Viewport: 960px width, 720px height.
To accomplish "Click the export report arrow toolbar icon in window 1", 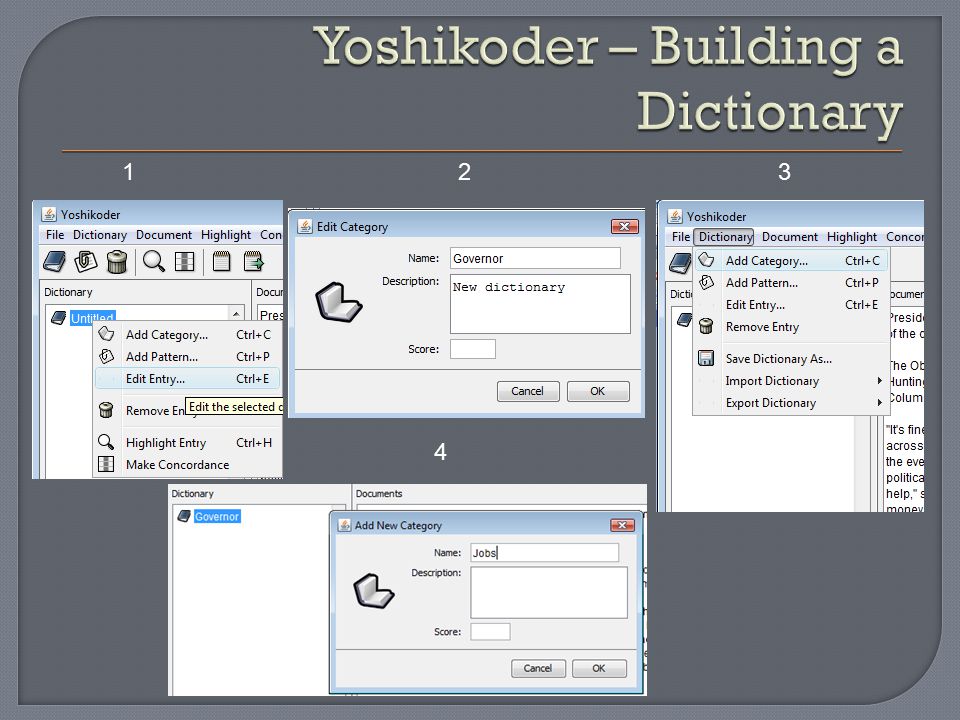I will pyautogui.click(x=253, y=261).
